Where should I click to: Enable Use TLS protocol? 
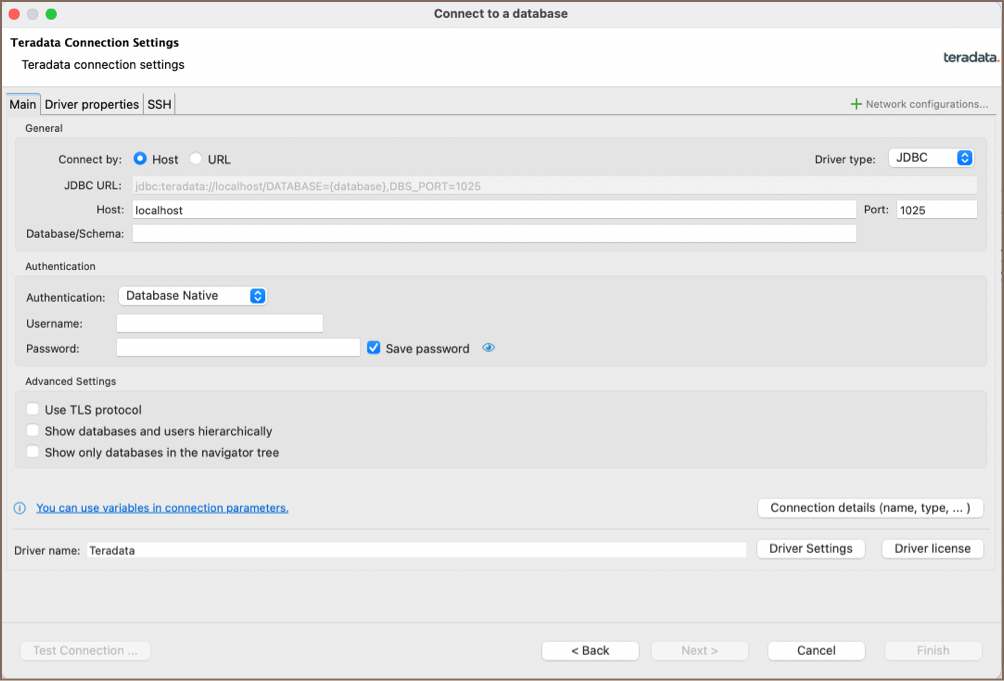[33, 410]
